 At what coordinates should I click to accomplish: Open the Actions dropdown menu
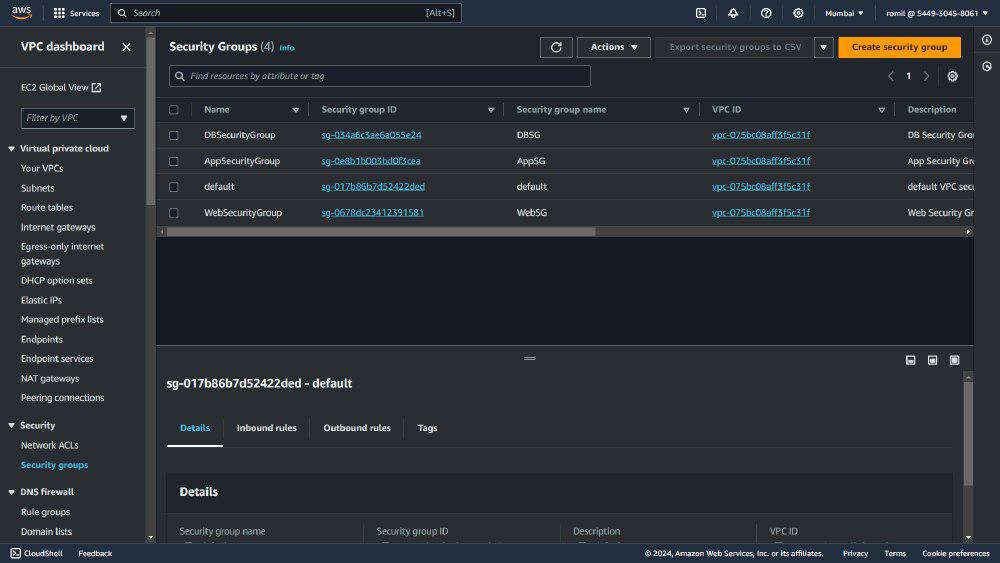[613, 47]
